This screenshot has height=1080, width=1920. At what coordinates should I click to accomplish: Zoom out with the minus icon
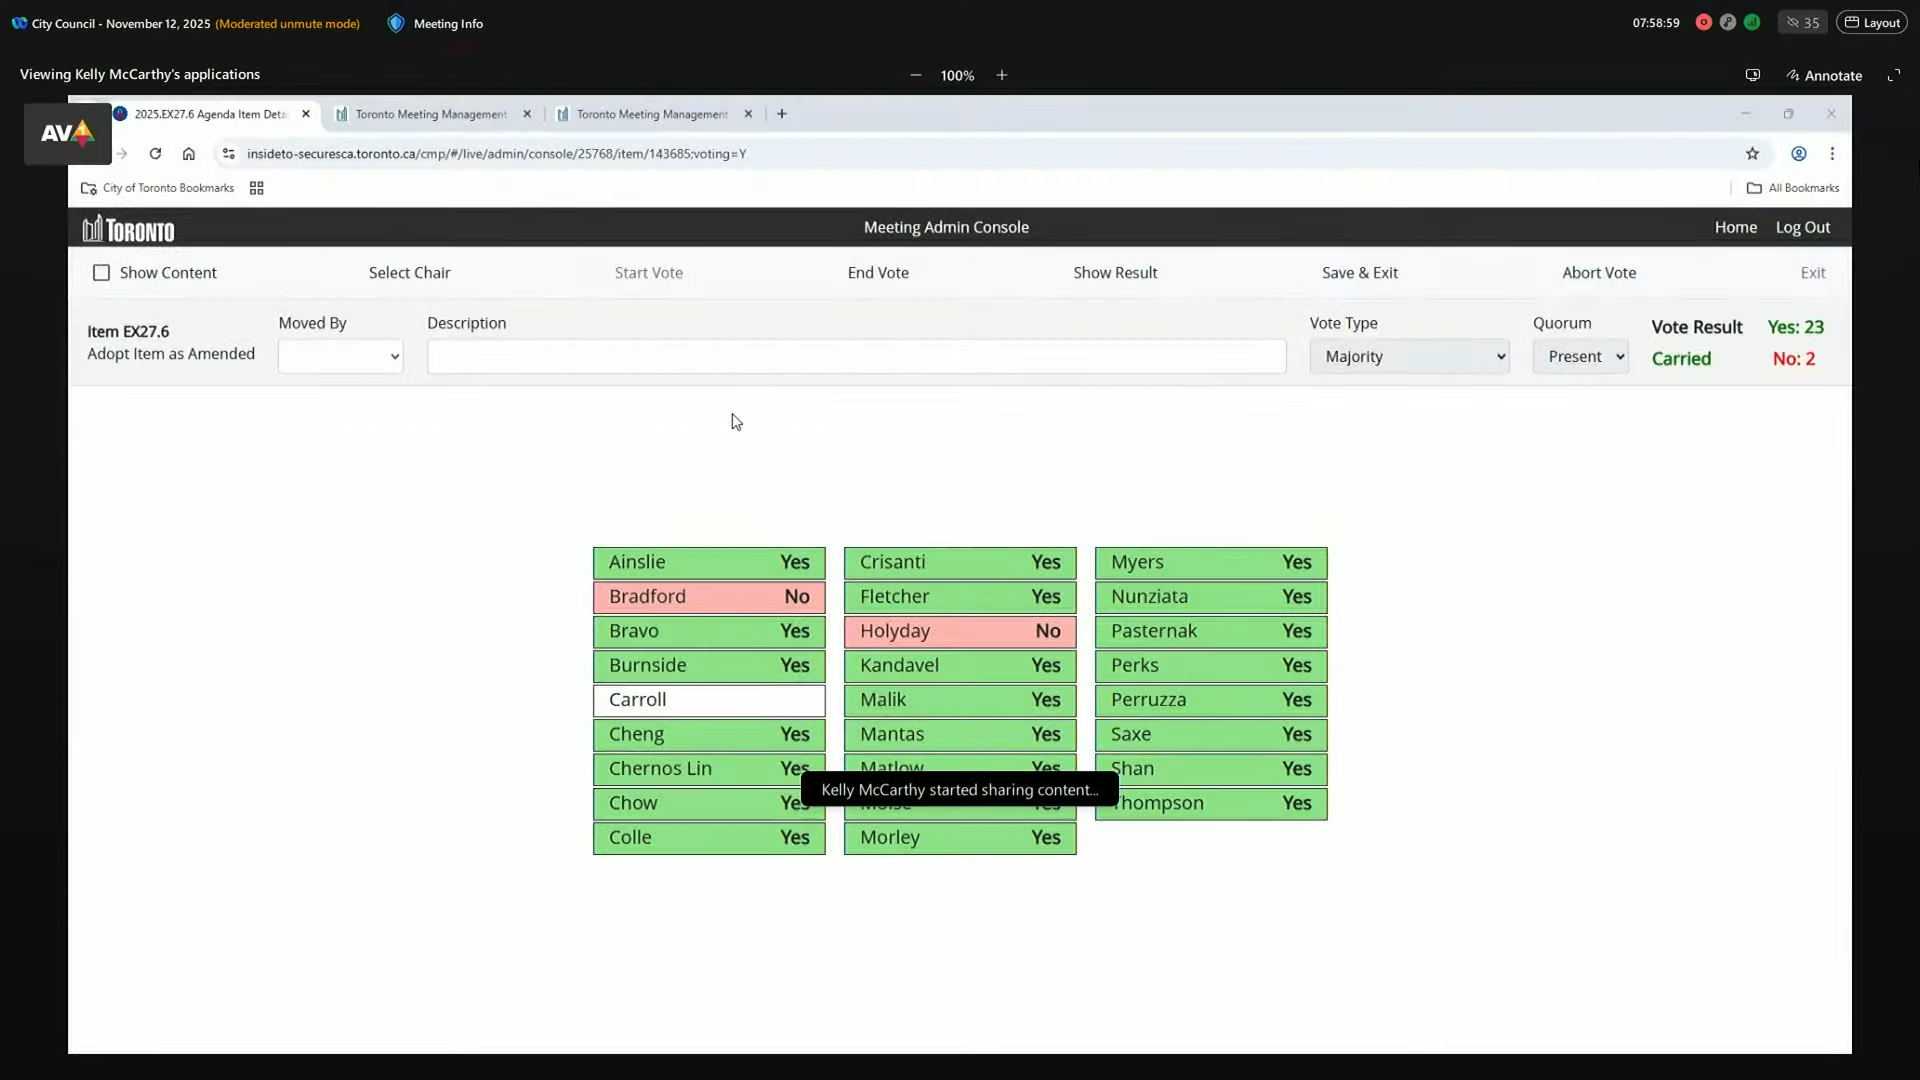click(915, 75)
